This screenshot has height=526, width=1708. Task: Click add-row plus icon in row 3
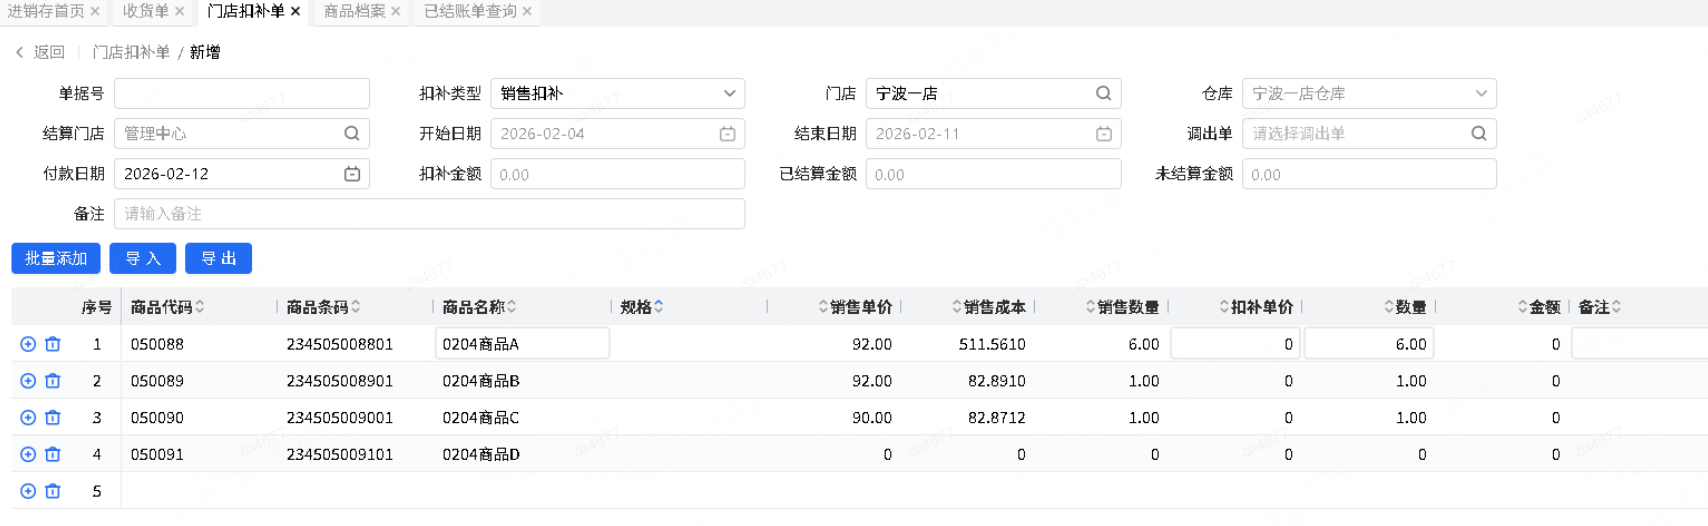(28, 418)
